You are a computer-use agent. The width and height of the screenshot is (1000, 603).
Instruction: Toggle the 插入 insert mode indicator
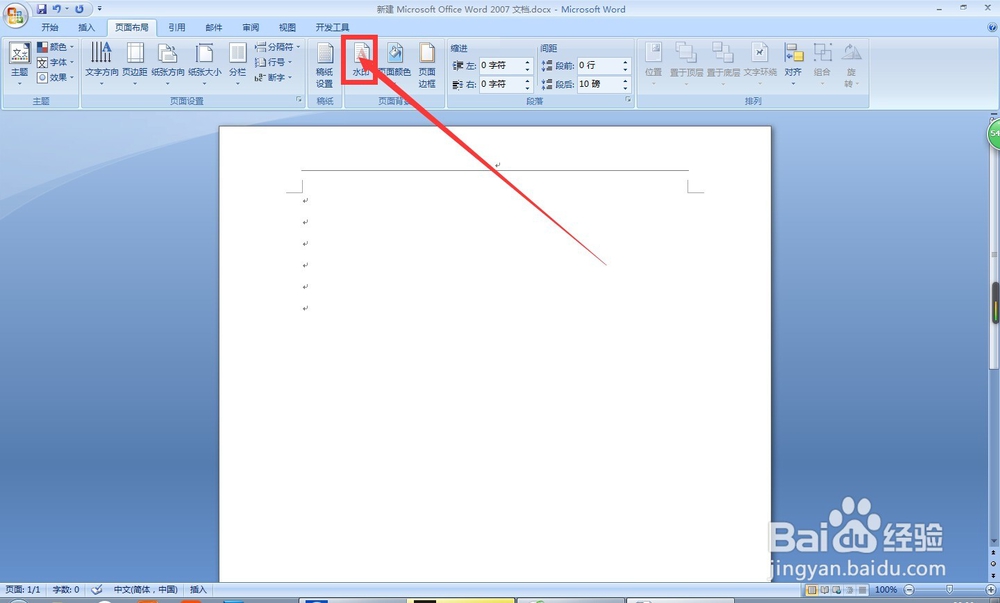[x=198, y=590]
